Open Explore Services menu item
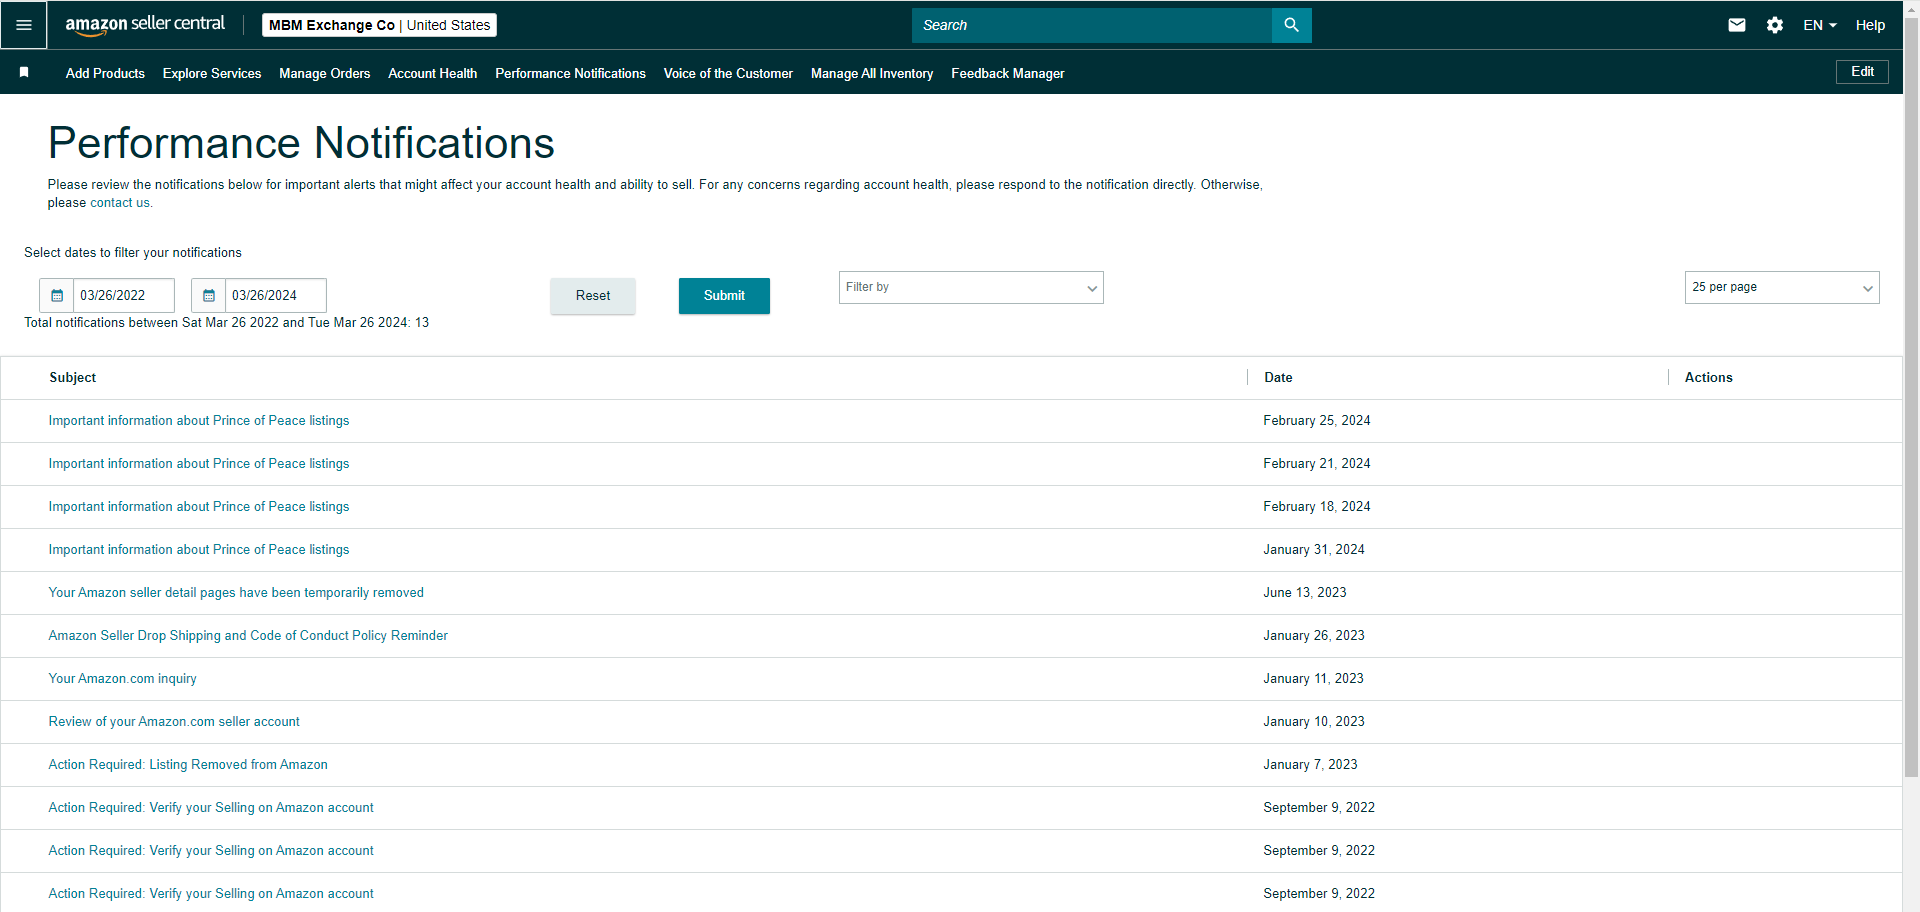This screenshot has height=912, width=1920. (x=212, y=73)
